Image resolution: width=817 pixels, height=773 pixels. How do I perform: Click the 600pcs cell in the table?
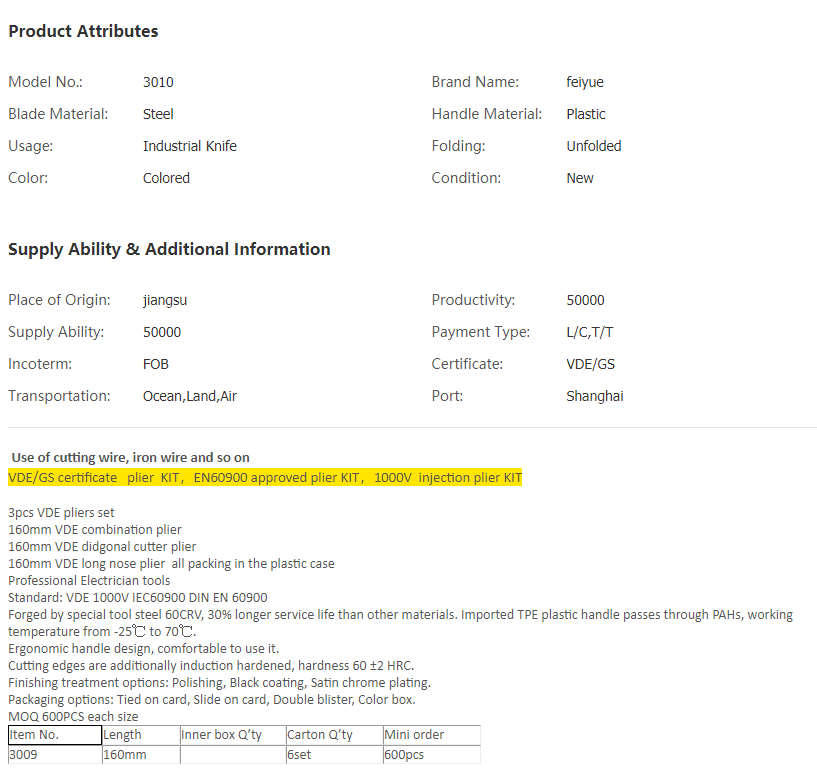click(x=431, y=755)
